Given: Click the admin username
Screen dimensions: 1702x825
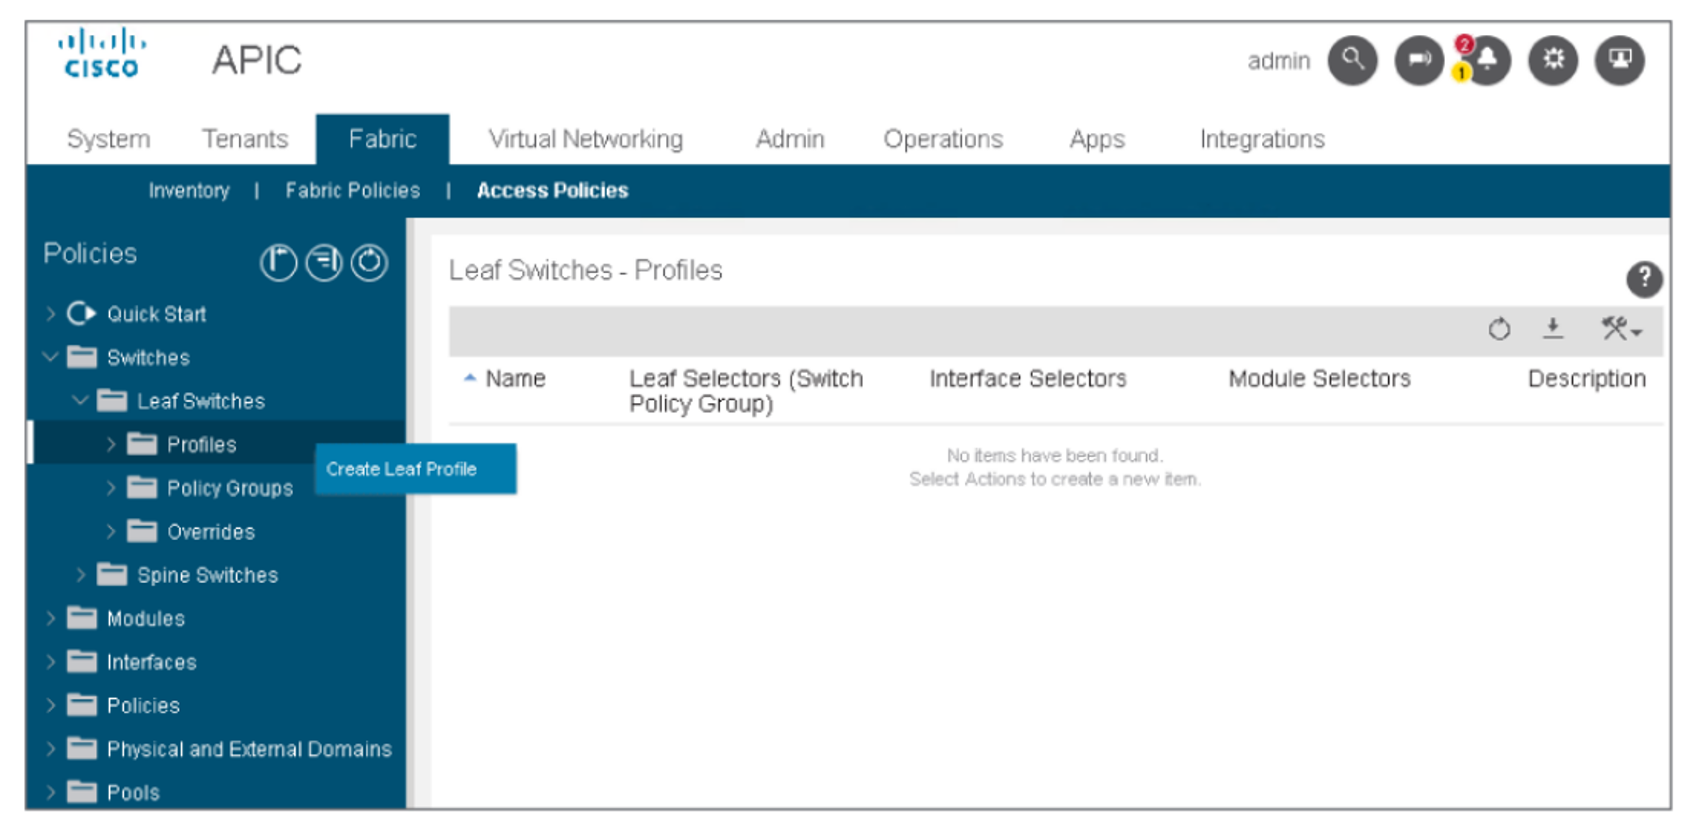Looking at the screenshot, I should click(1278, 61).
